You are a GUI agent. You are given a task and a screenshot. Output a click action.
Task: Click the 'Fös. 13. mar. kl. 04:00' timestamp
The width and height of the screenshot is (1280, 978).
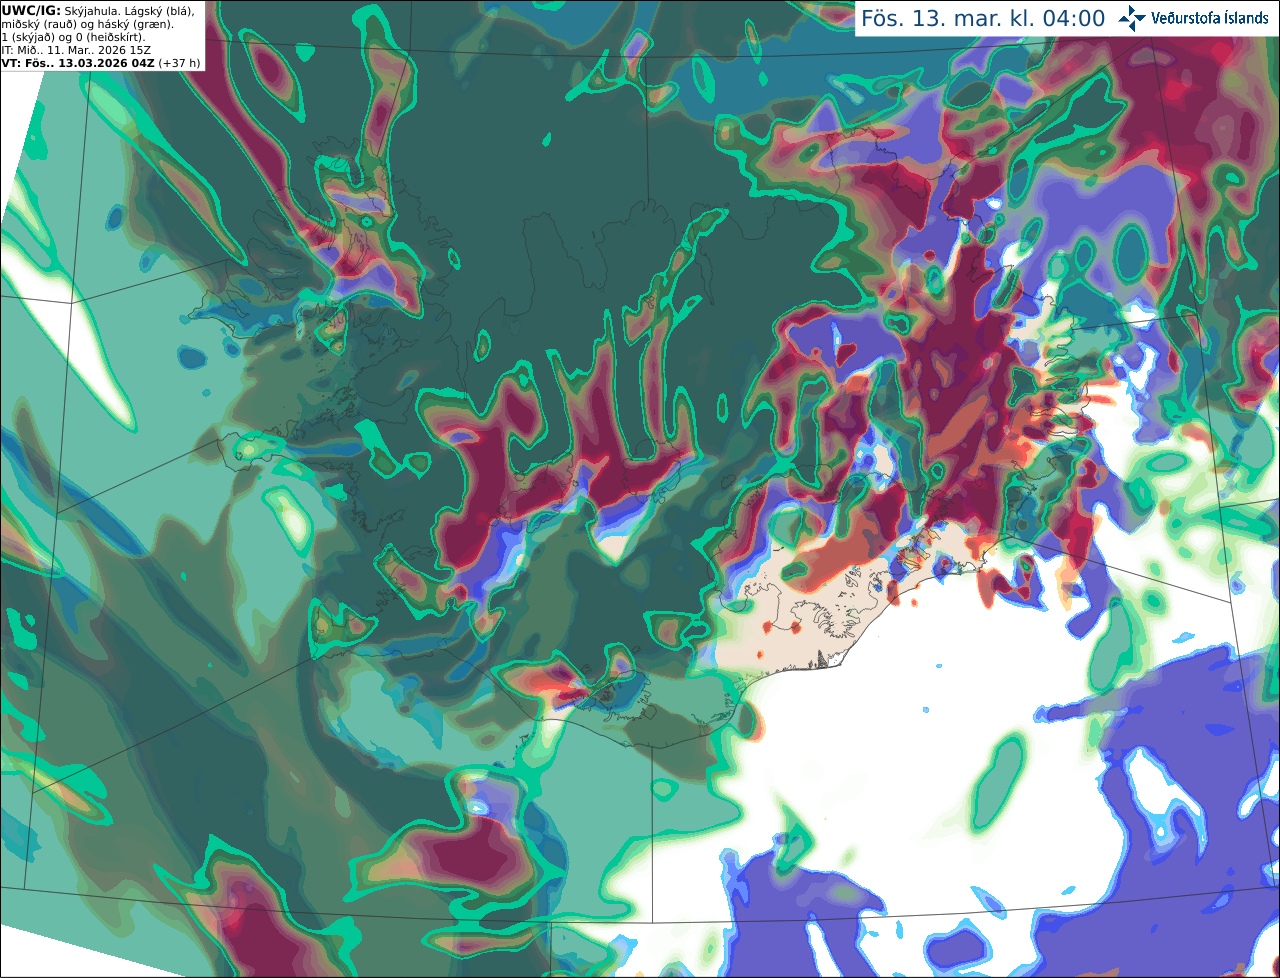983,19
